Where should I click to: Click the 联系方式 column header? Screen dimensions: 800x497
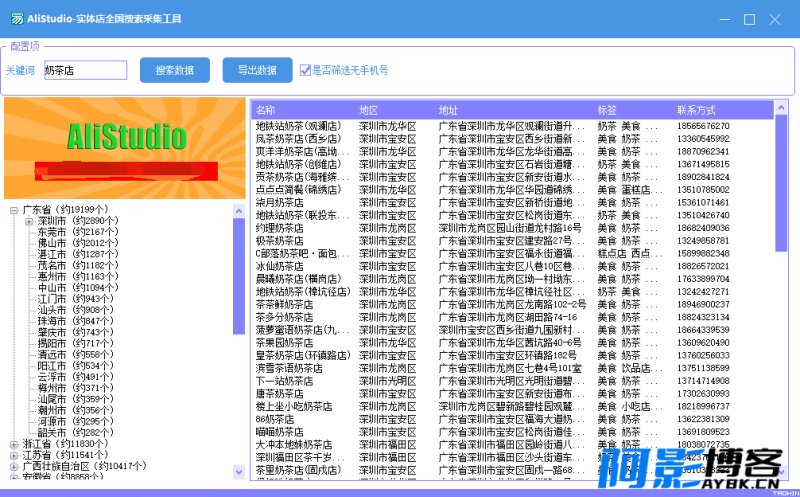pos(720,109)
